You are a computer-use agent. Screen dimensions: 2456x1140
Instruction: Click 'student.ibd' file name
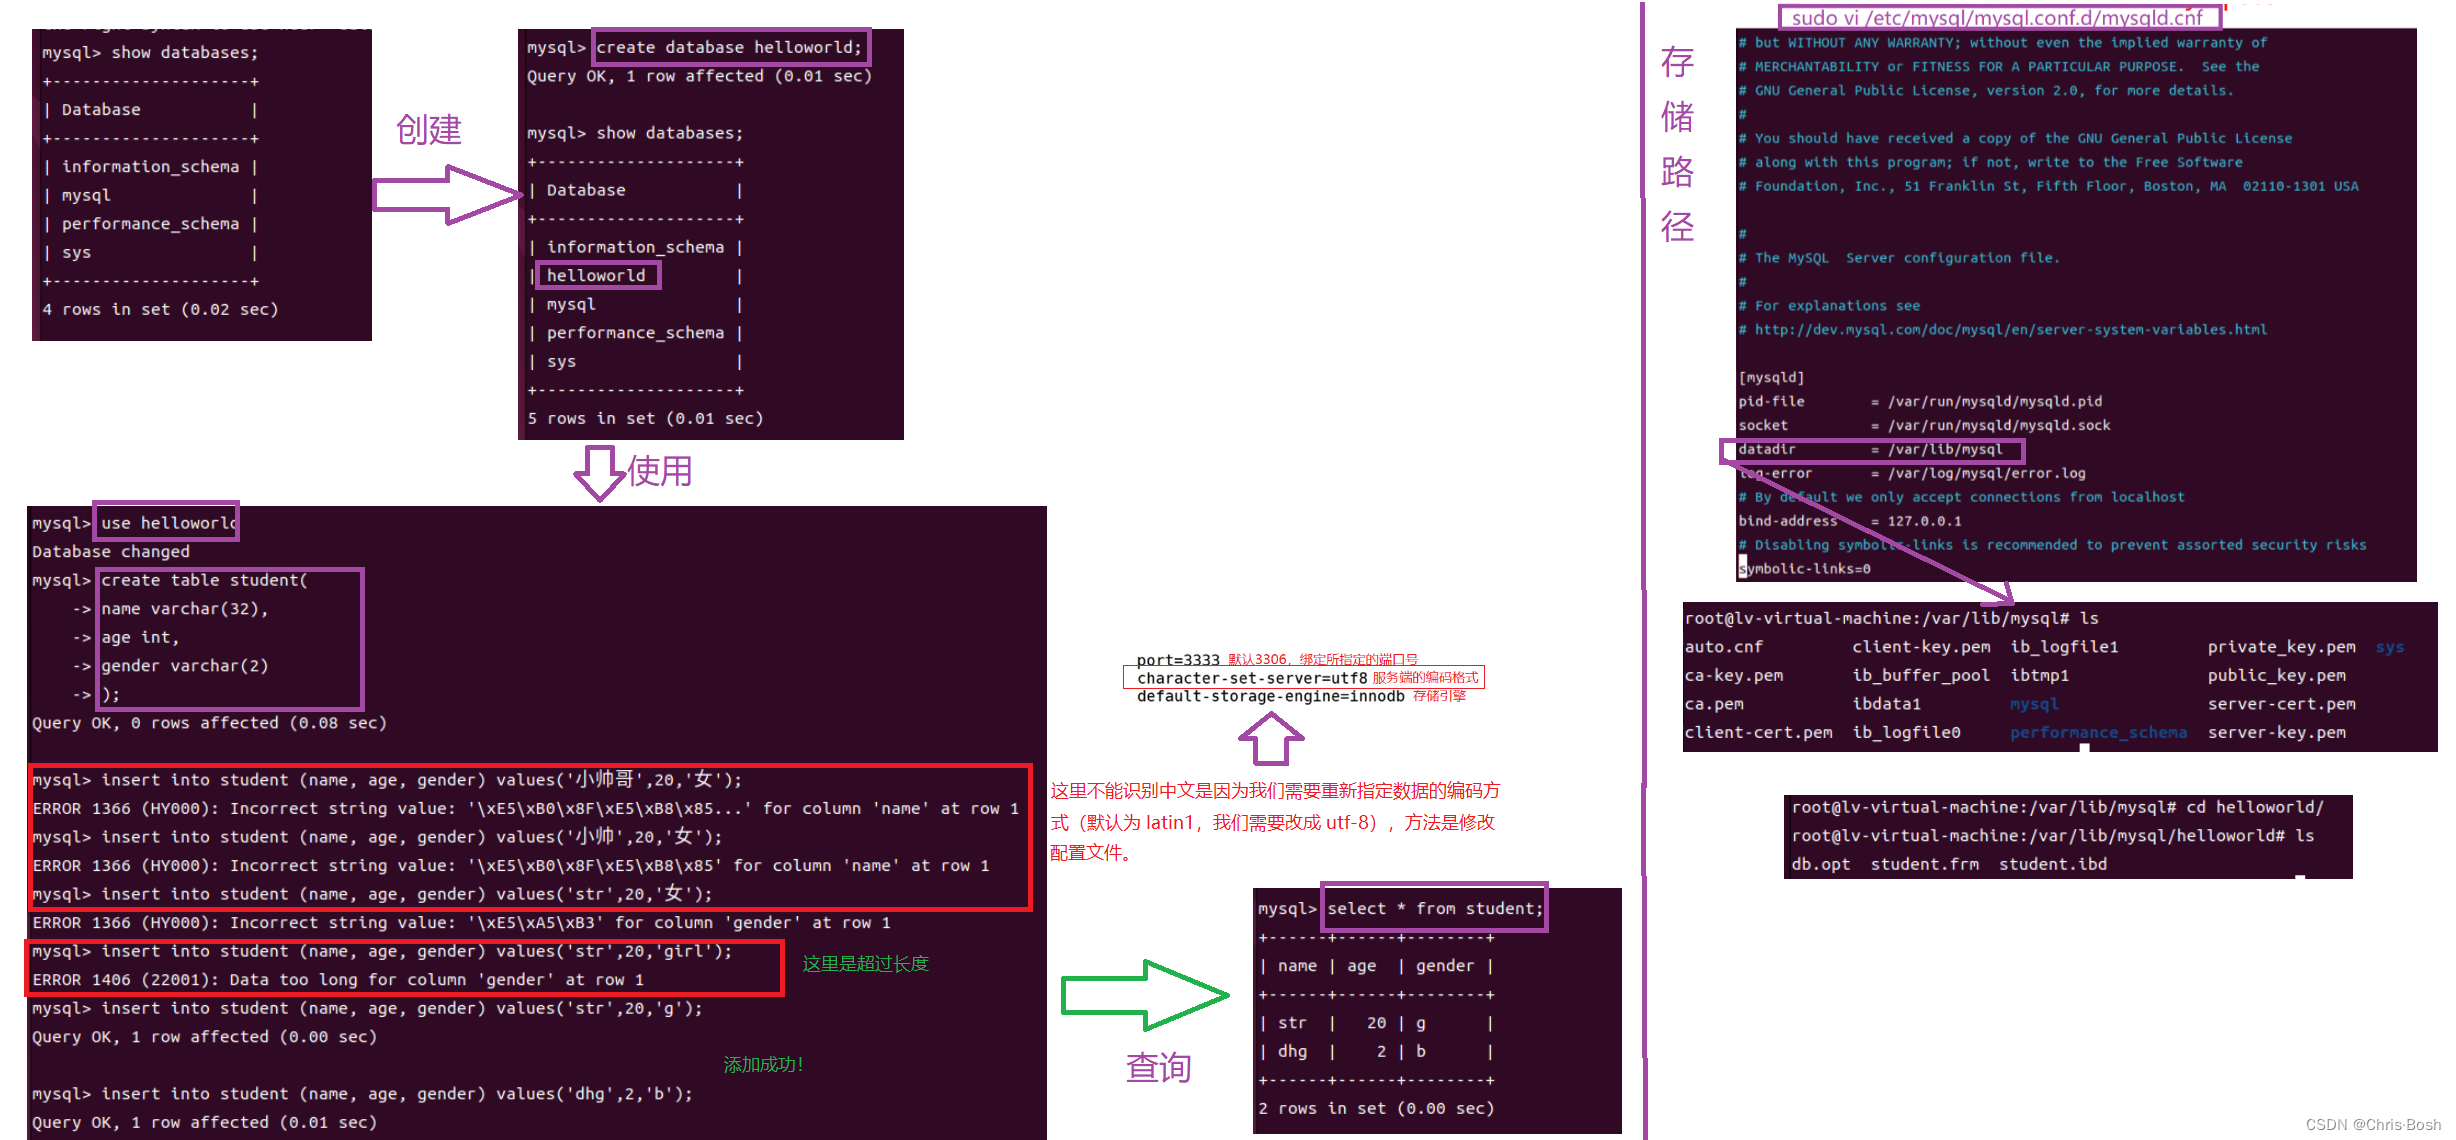tap(2053, 864)
